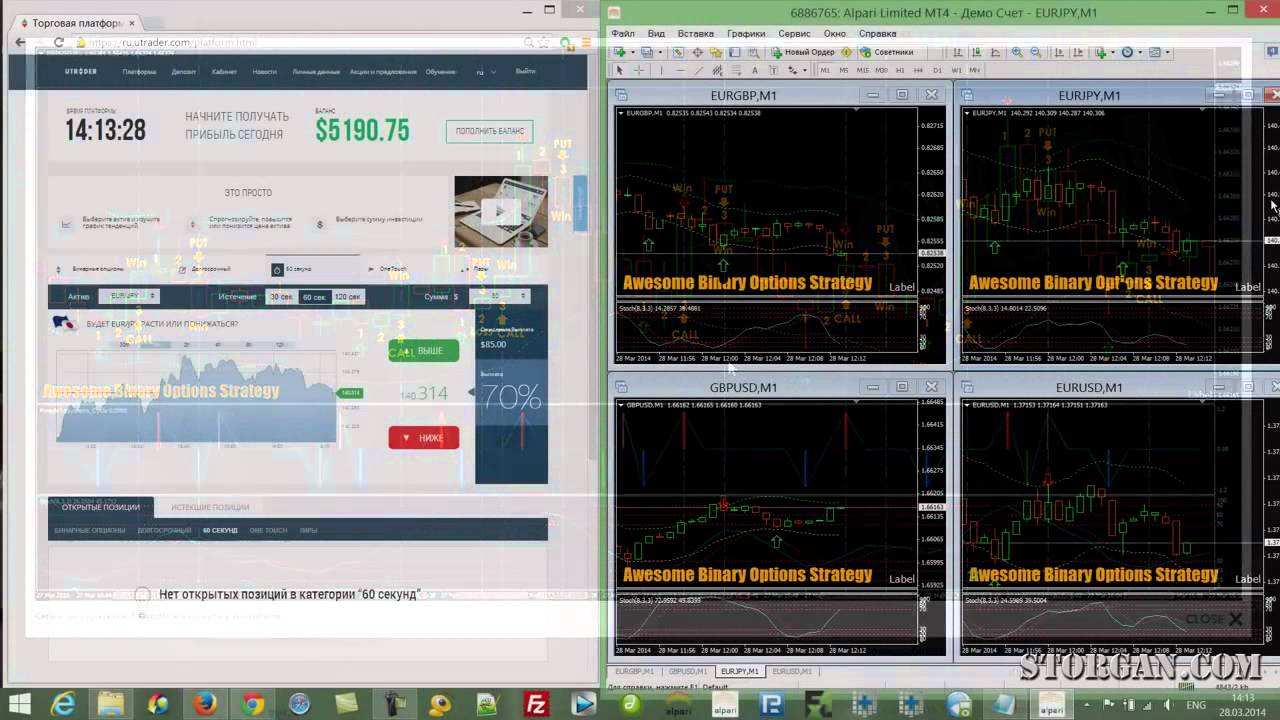Open the ru language selector

[x=484, y=72]
